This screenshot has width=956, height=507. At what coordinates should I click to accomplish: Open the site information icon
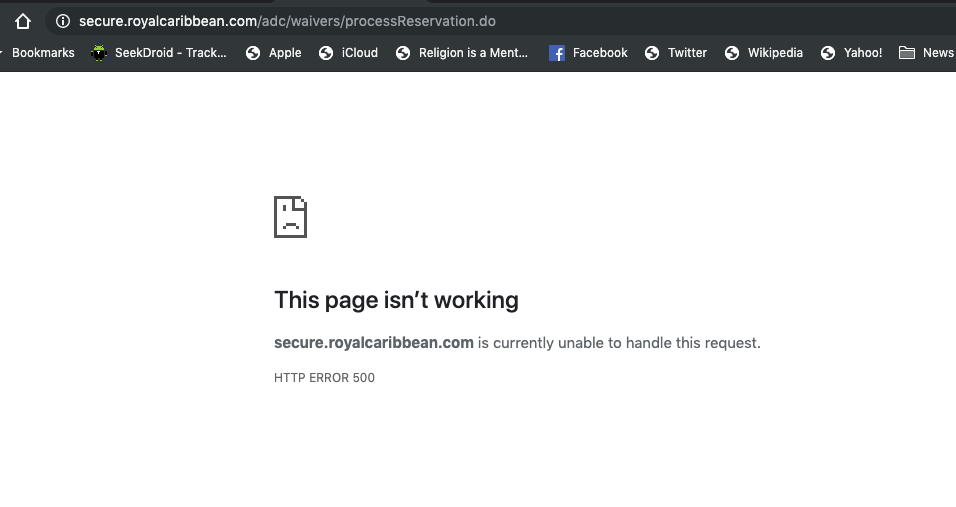[x=62, y=21]
